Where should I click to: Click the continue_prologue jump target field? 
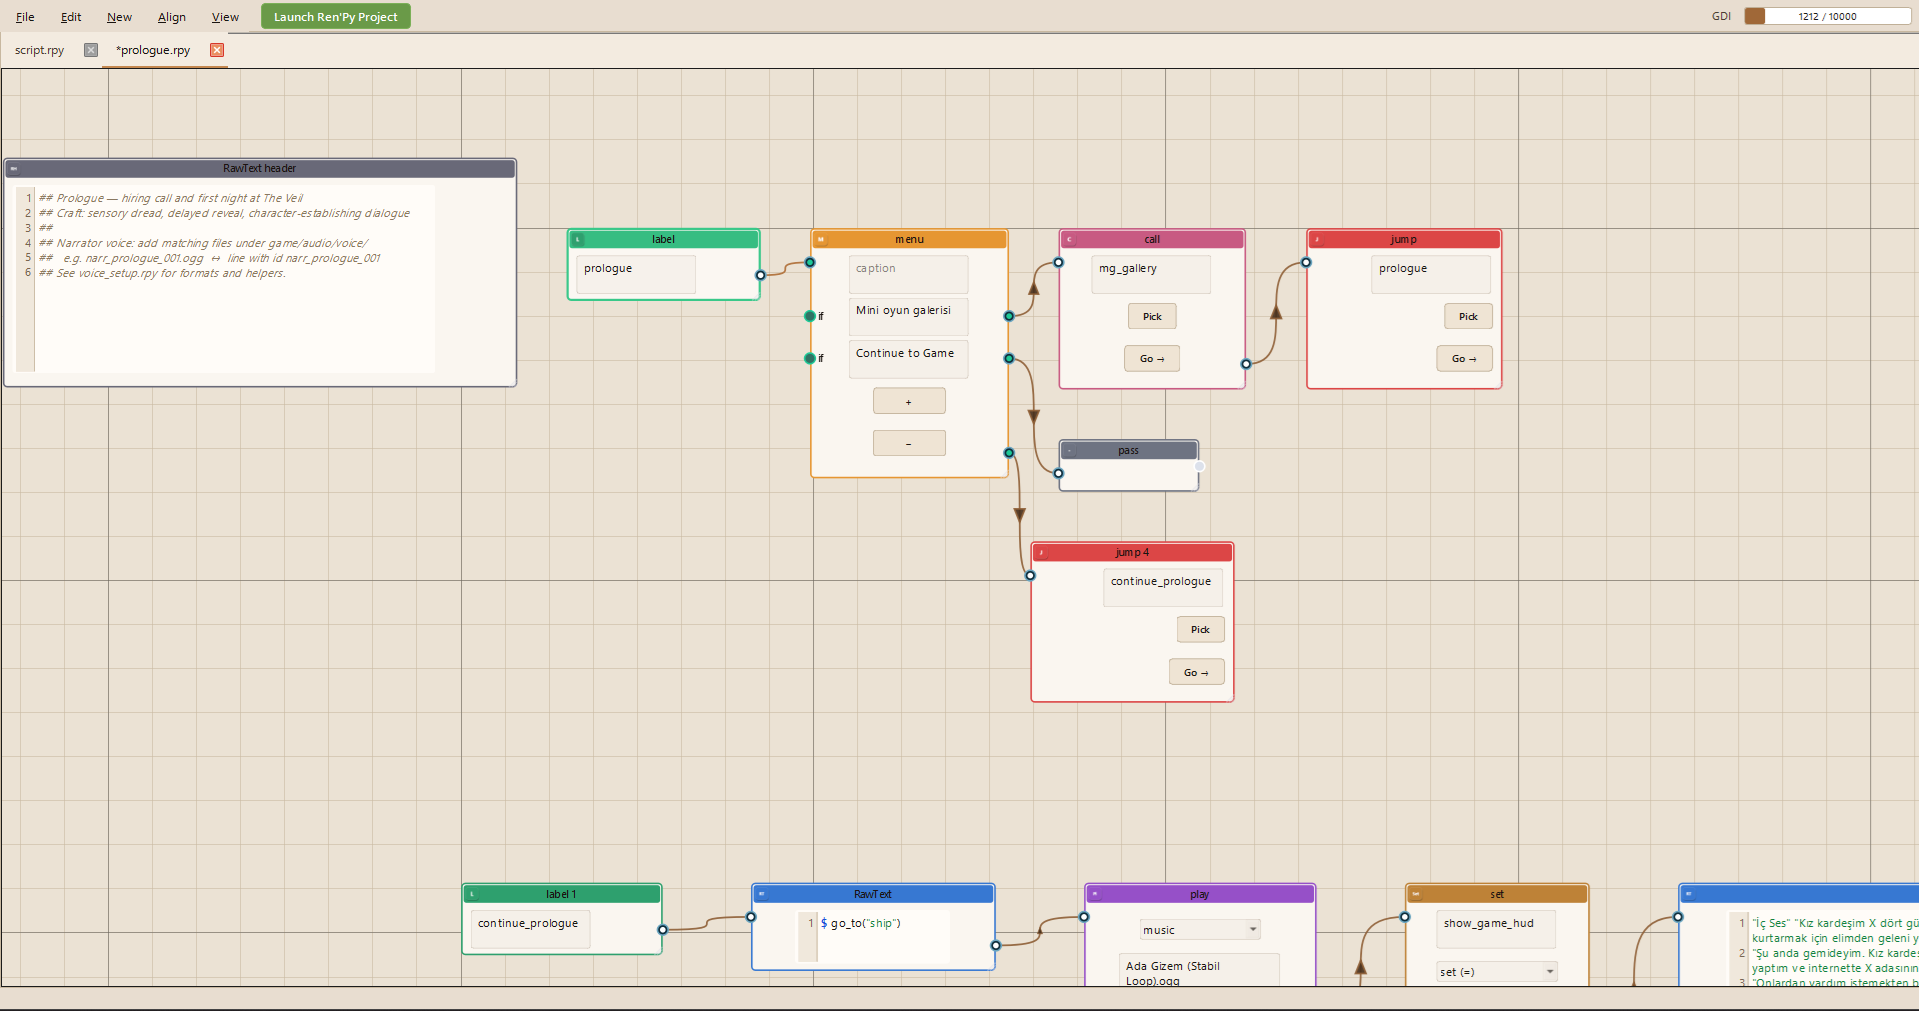(x=1163, y=587)
